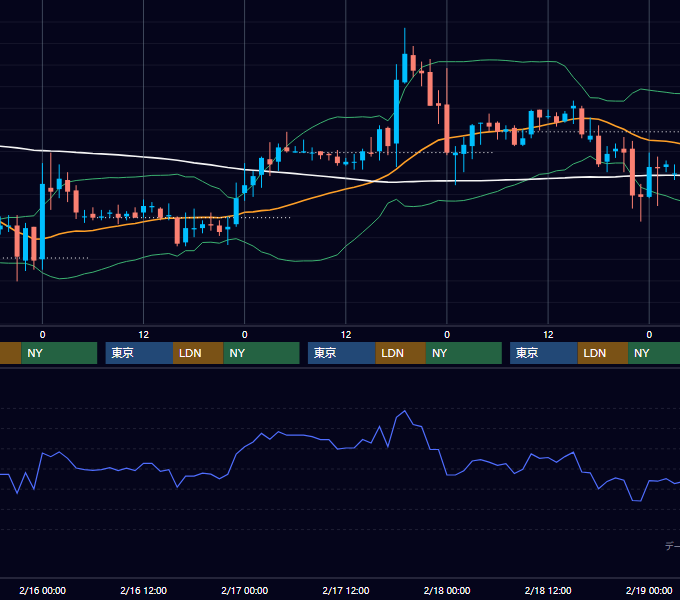This screenshot has height=600, width=680.
Task: Select the 東京 session block for 2/17
Action: [x=342, y=353]
